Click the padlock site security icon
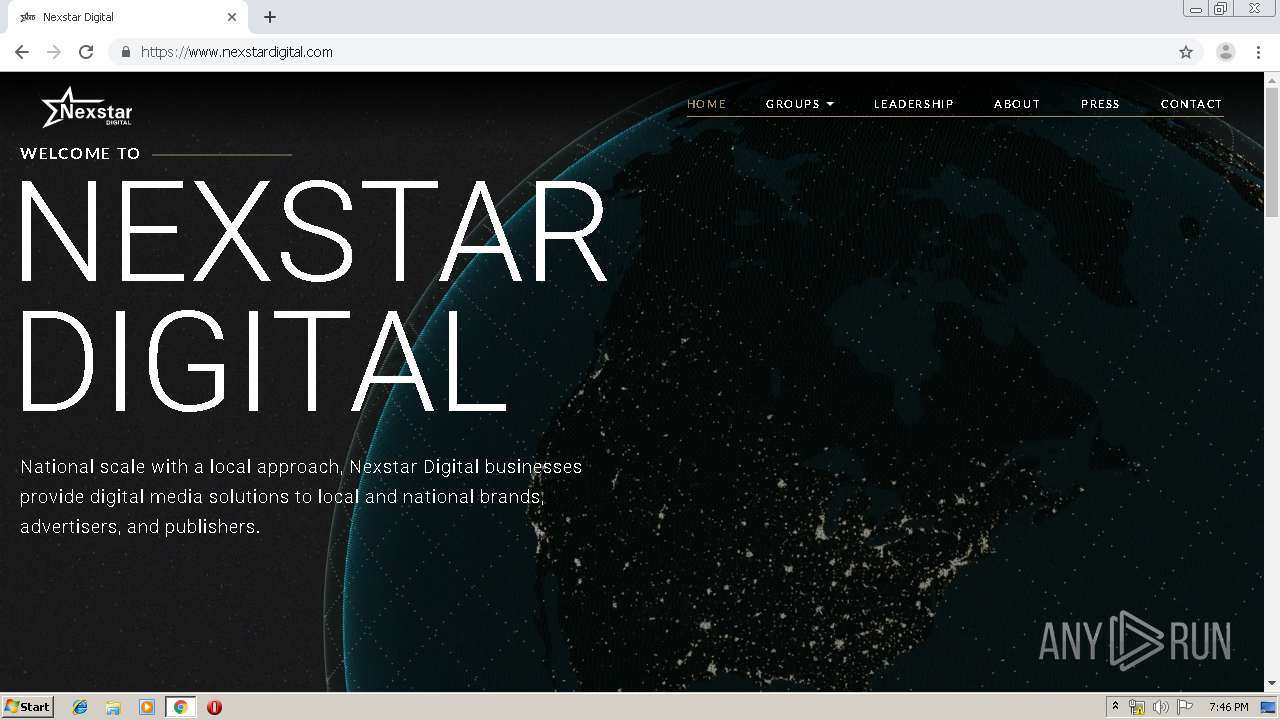 [125, 52]
